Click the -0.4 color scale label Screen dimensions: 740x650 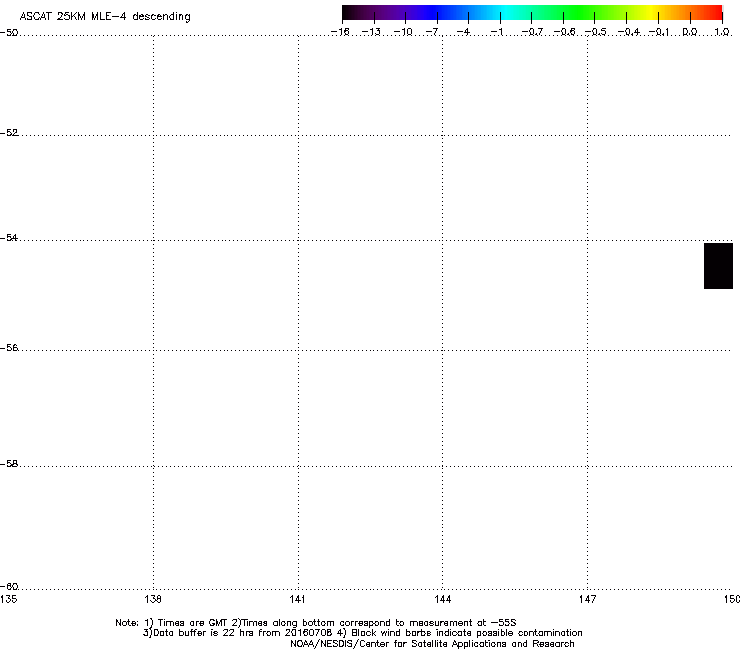(x=629, y=32)
